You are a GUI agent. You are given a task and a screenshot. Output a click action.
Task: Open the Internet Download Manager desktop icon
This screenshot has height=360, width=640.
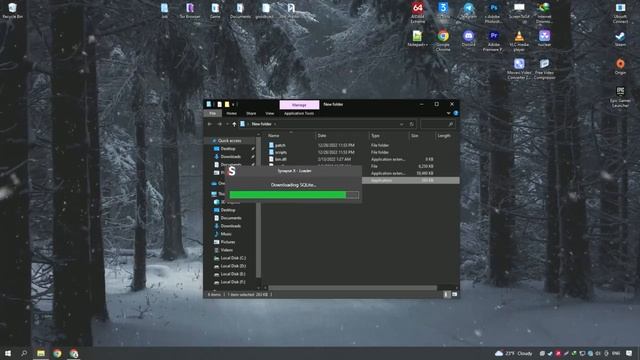544,11
